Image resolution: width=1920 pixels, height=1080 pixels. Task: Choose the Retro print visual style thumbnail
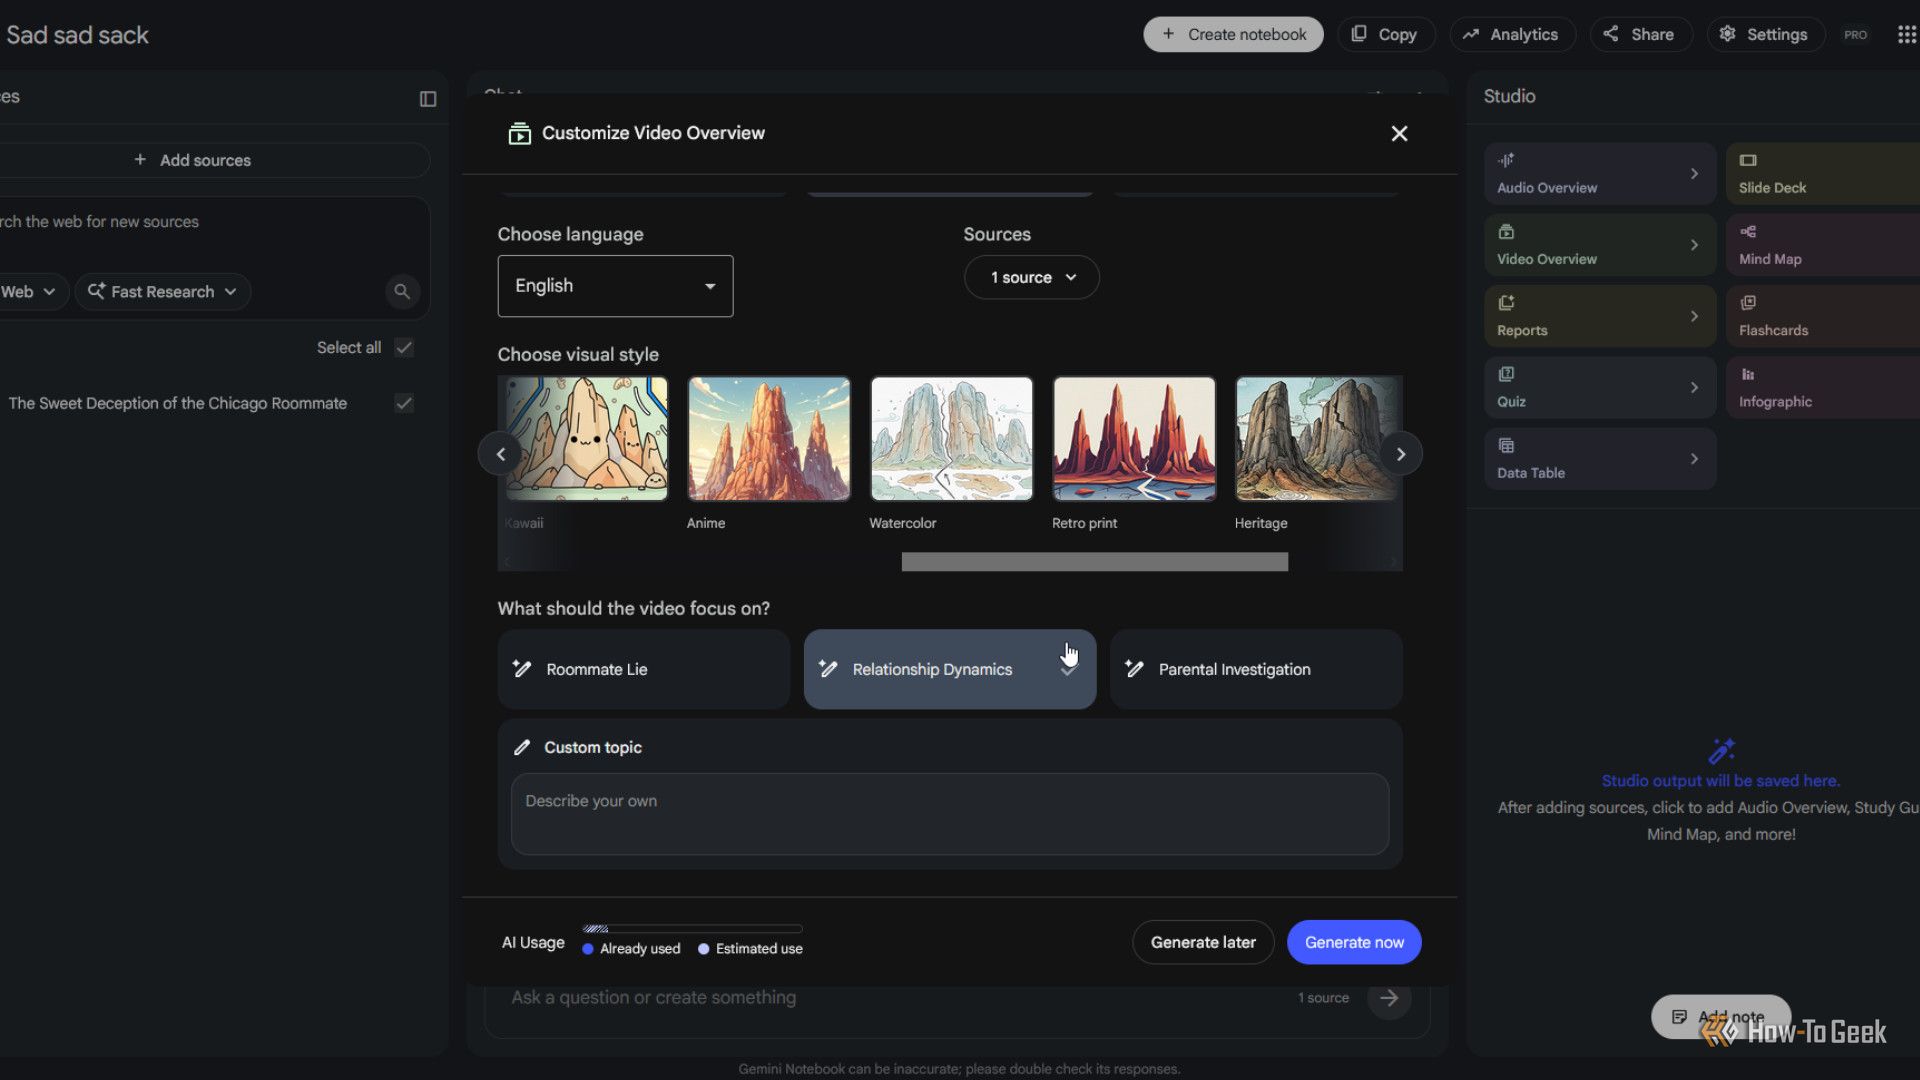pyautogui.click(x=1134, y=439)
